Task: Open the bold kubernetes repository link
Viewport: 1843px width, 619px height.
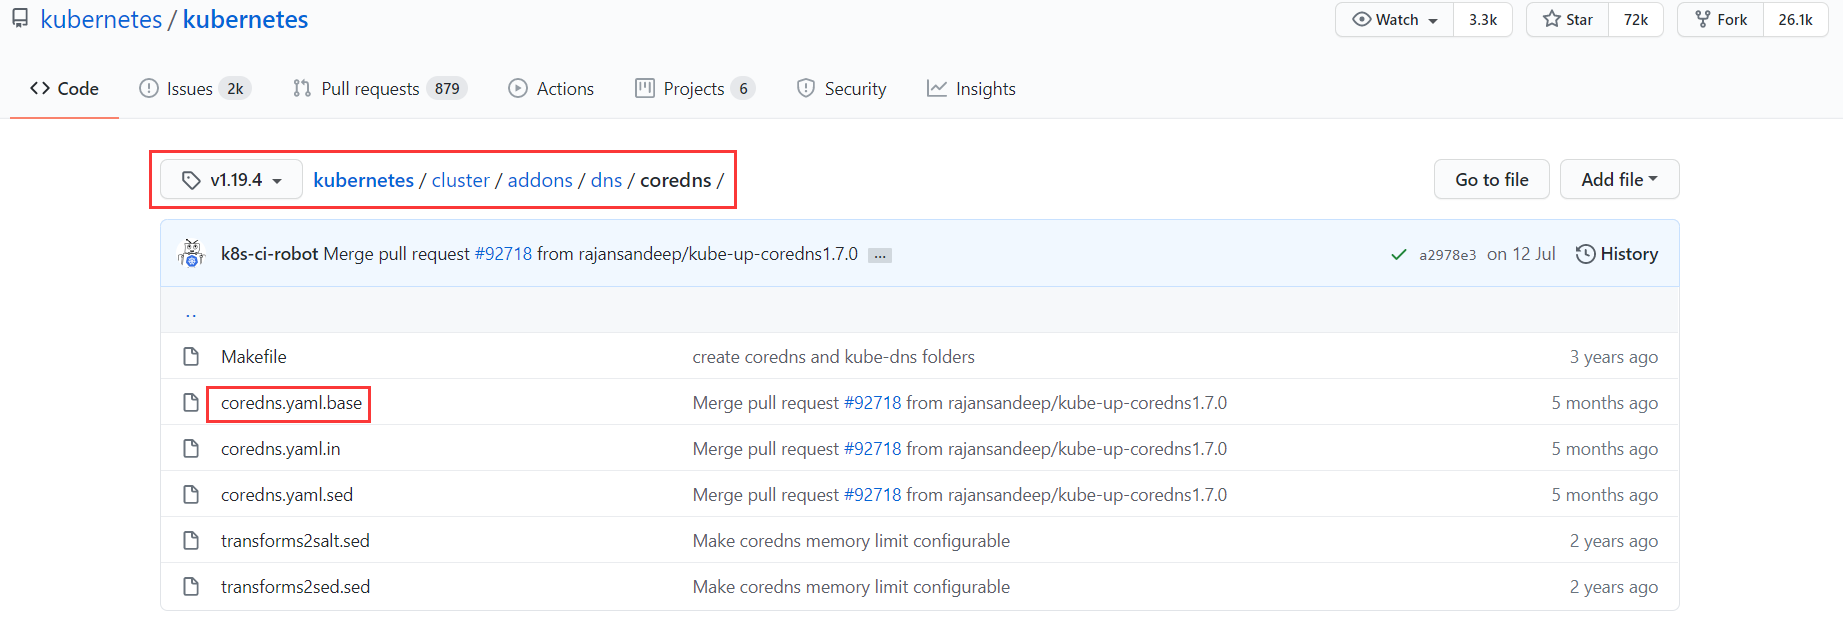Action: [245, 19]
